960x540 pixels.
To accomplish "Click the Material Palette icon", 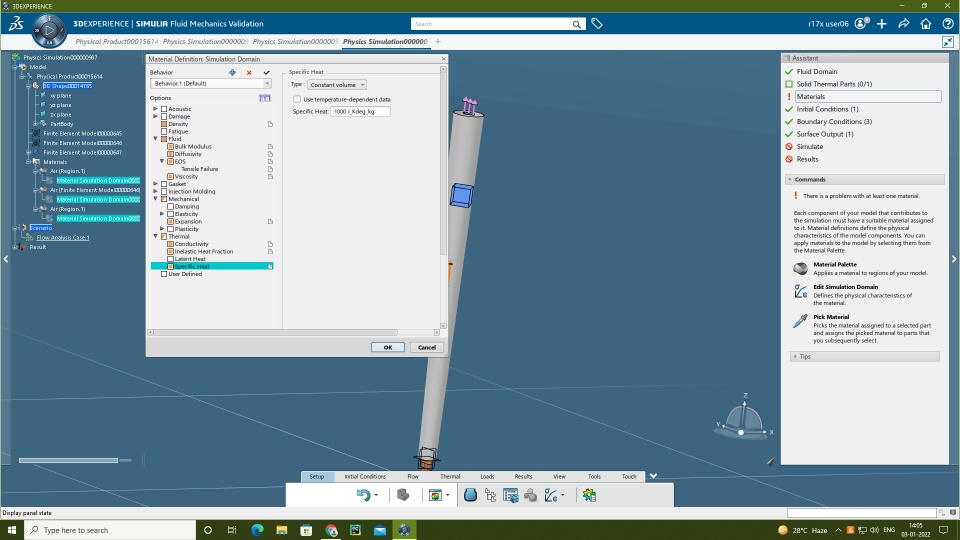I will pos(800,269).
